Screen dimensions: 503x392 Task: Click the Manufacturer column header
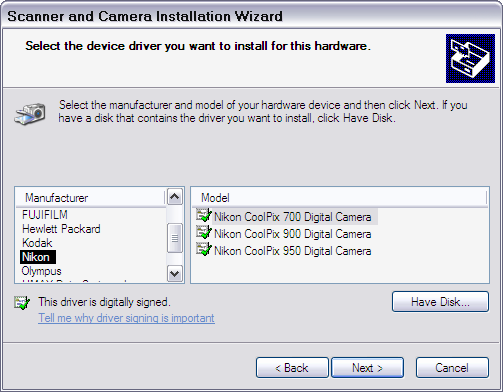(91, 198)
